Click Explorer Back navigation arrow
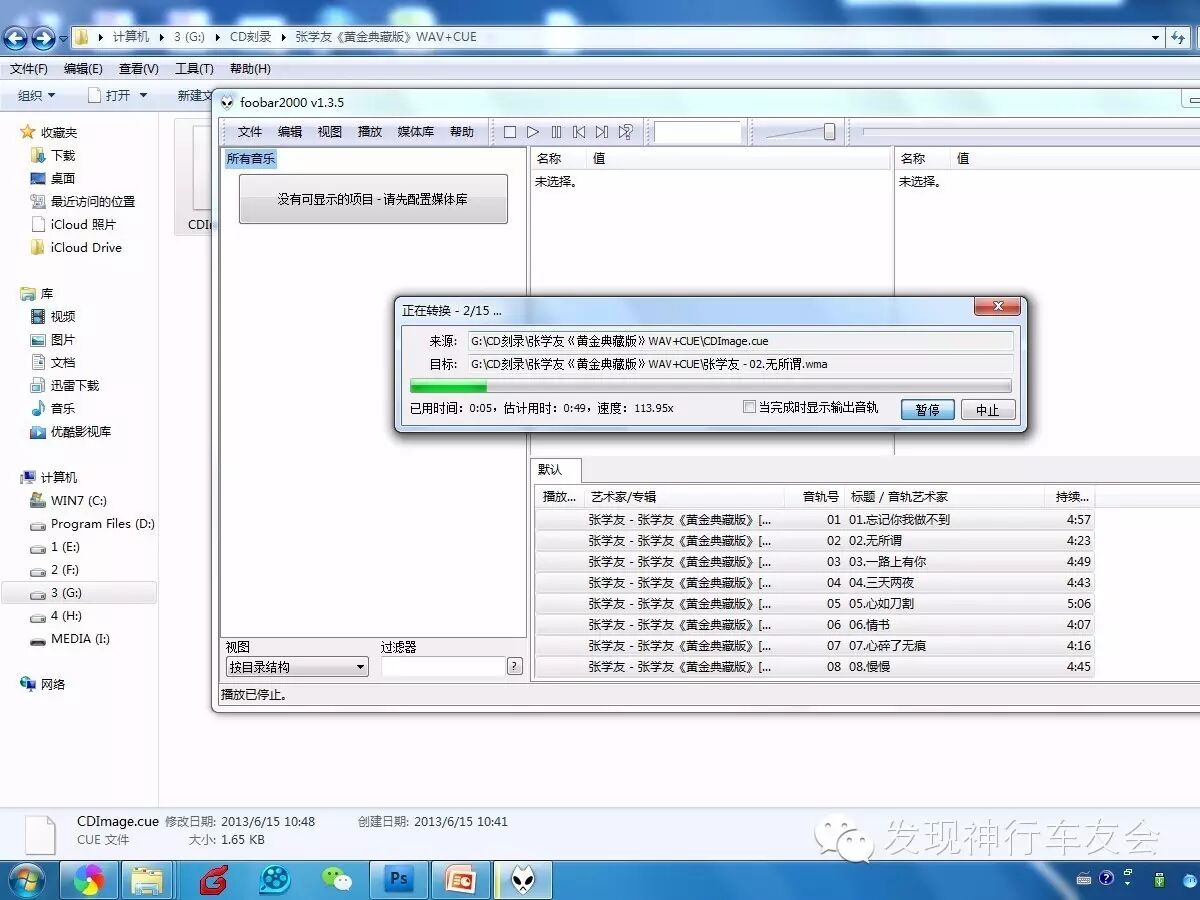Viewport: 1200px width, 900px height. (x=16, y=38)
